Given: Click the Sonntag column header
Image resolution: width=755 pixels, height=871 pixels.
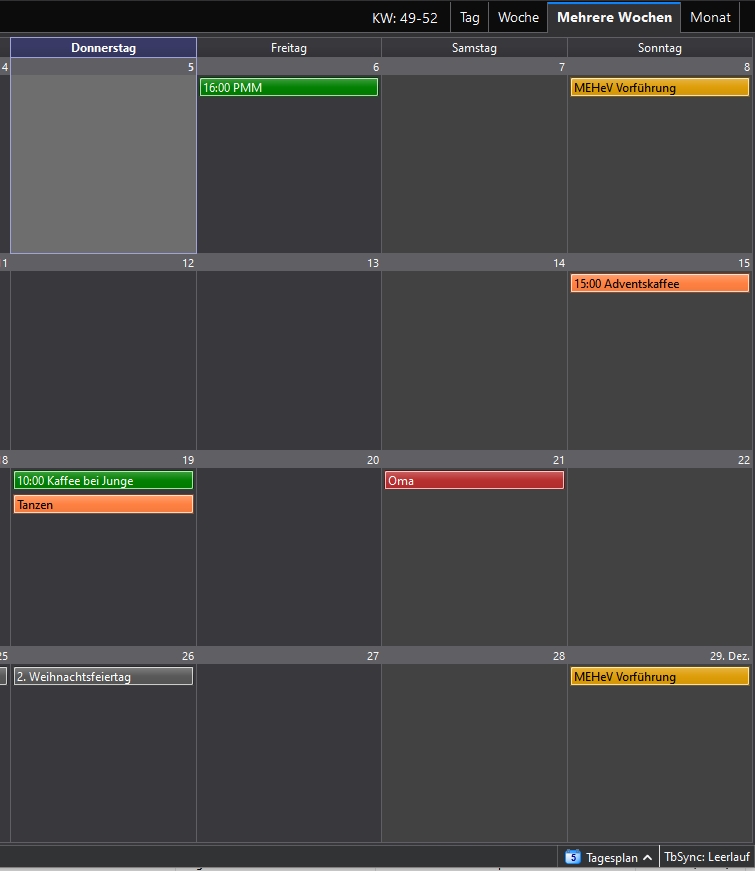Looking at the screenshot, I should pyautogui.click(x=659, y=48).
